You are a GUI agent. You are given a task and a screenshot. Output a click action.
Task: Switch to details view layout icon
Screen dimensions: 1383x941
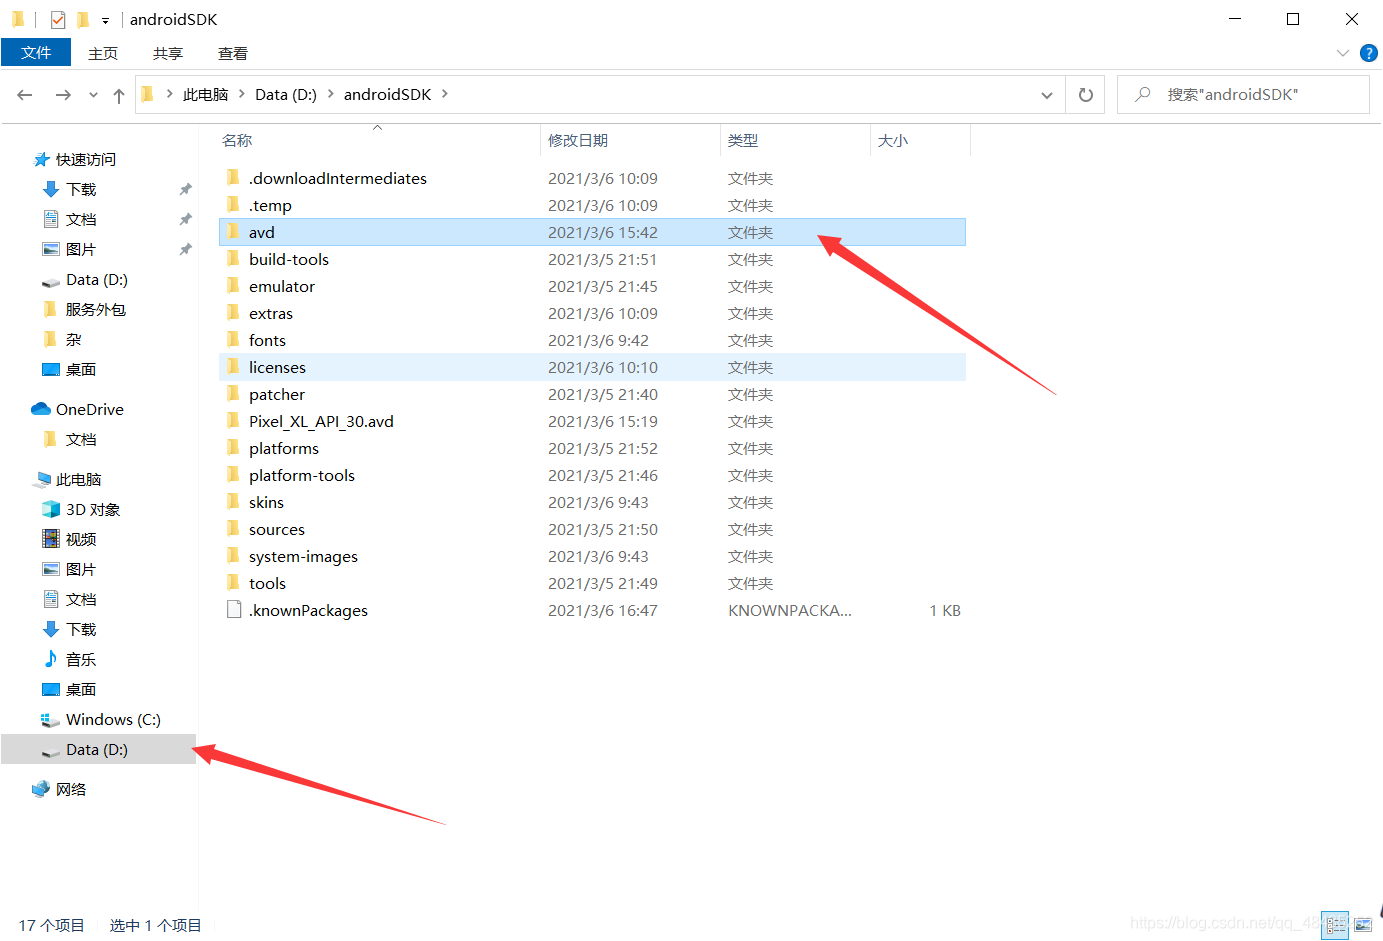(1335, 925)
